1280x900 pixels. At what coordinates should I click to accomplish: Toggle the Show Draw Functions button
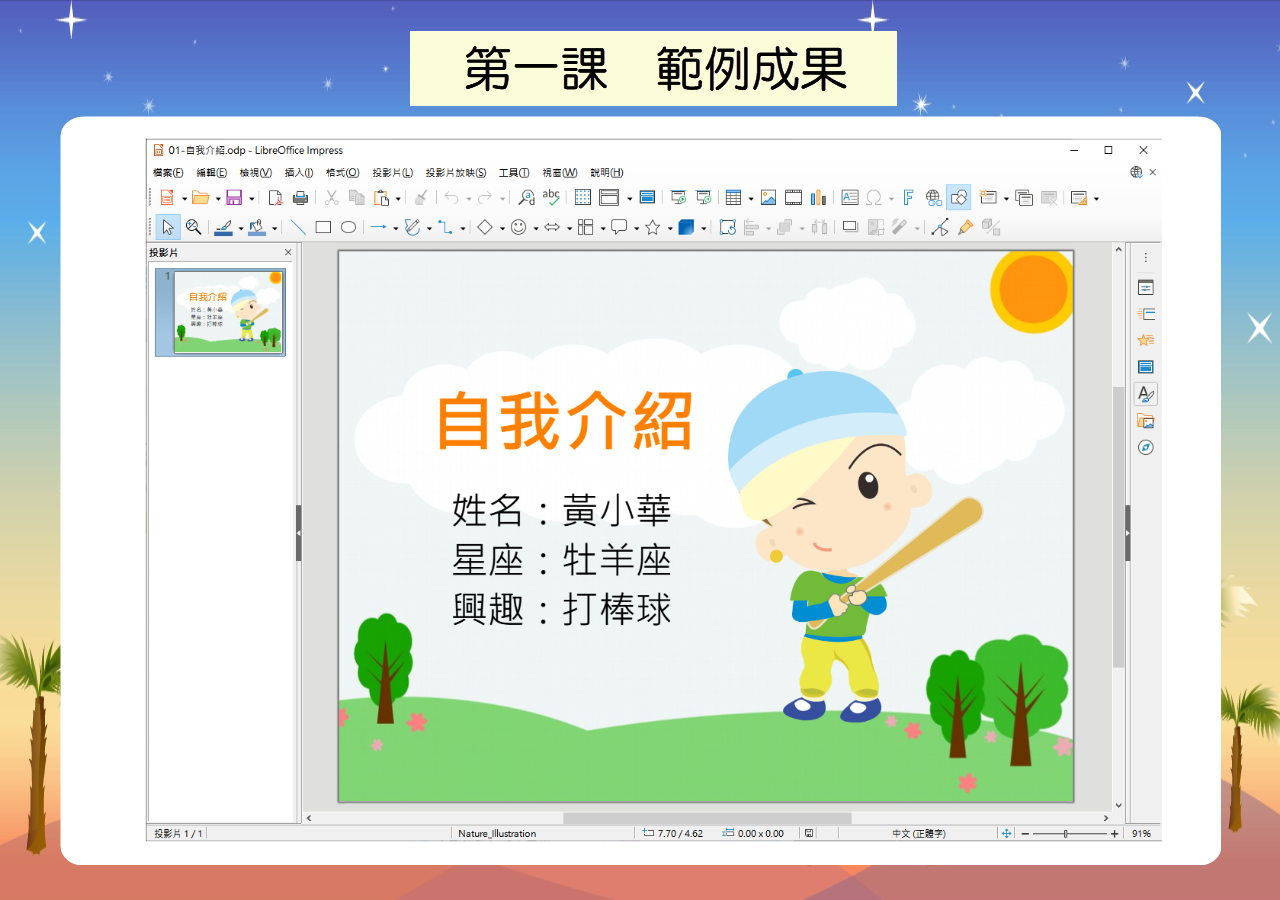click(958, 198)
